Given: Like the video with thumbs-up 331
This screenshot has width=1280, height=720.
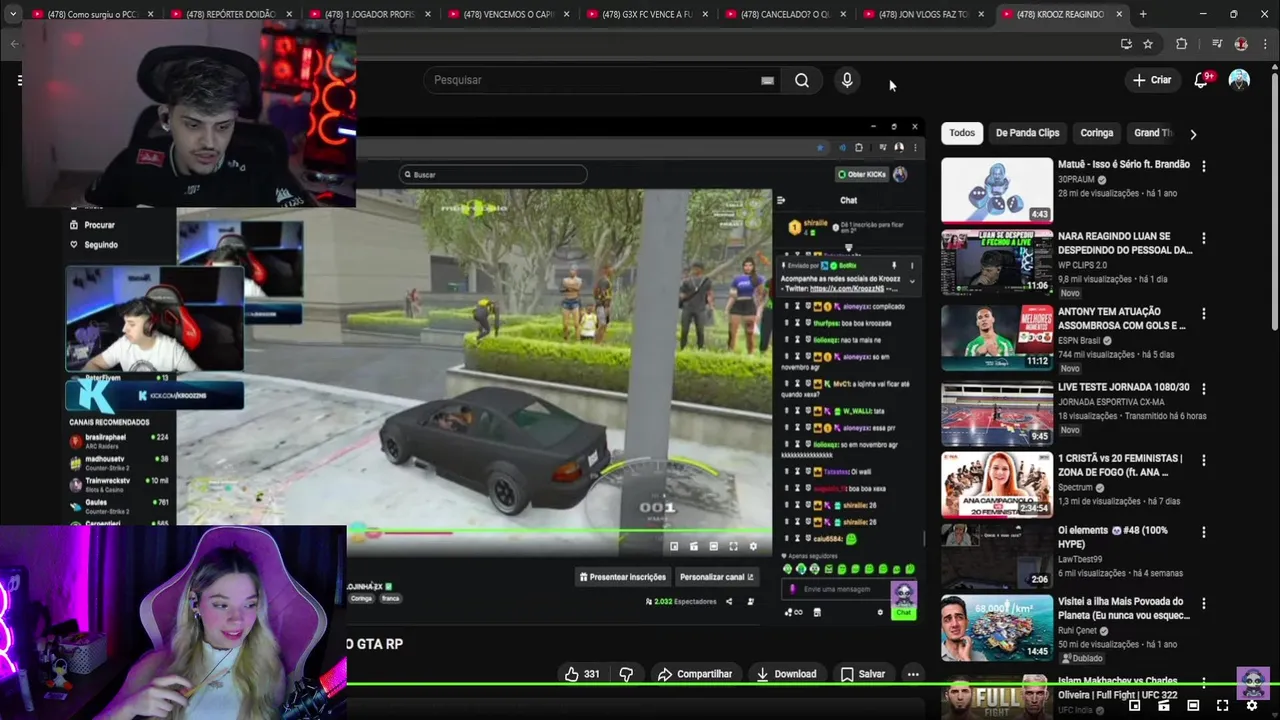Looking at the screenshot, I should tap(582, 674).
